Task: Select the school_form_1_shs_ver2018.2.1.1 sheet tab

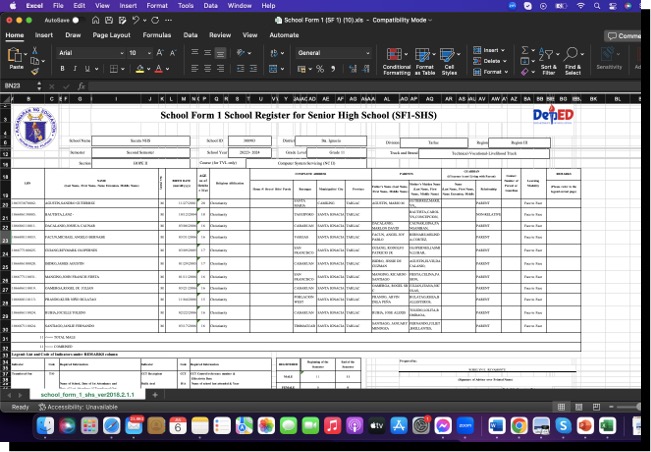Action: click(x=87, y=395)
